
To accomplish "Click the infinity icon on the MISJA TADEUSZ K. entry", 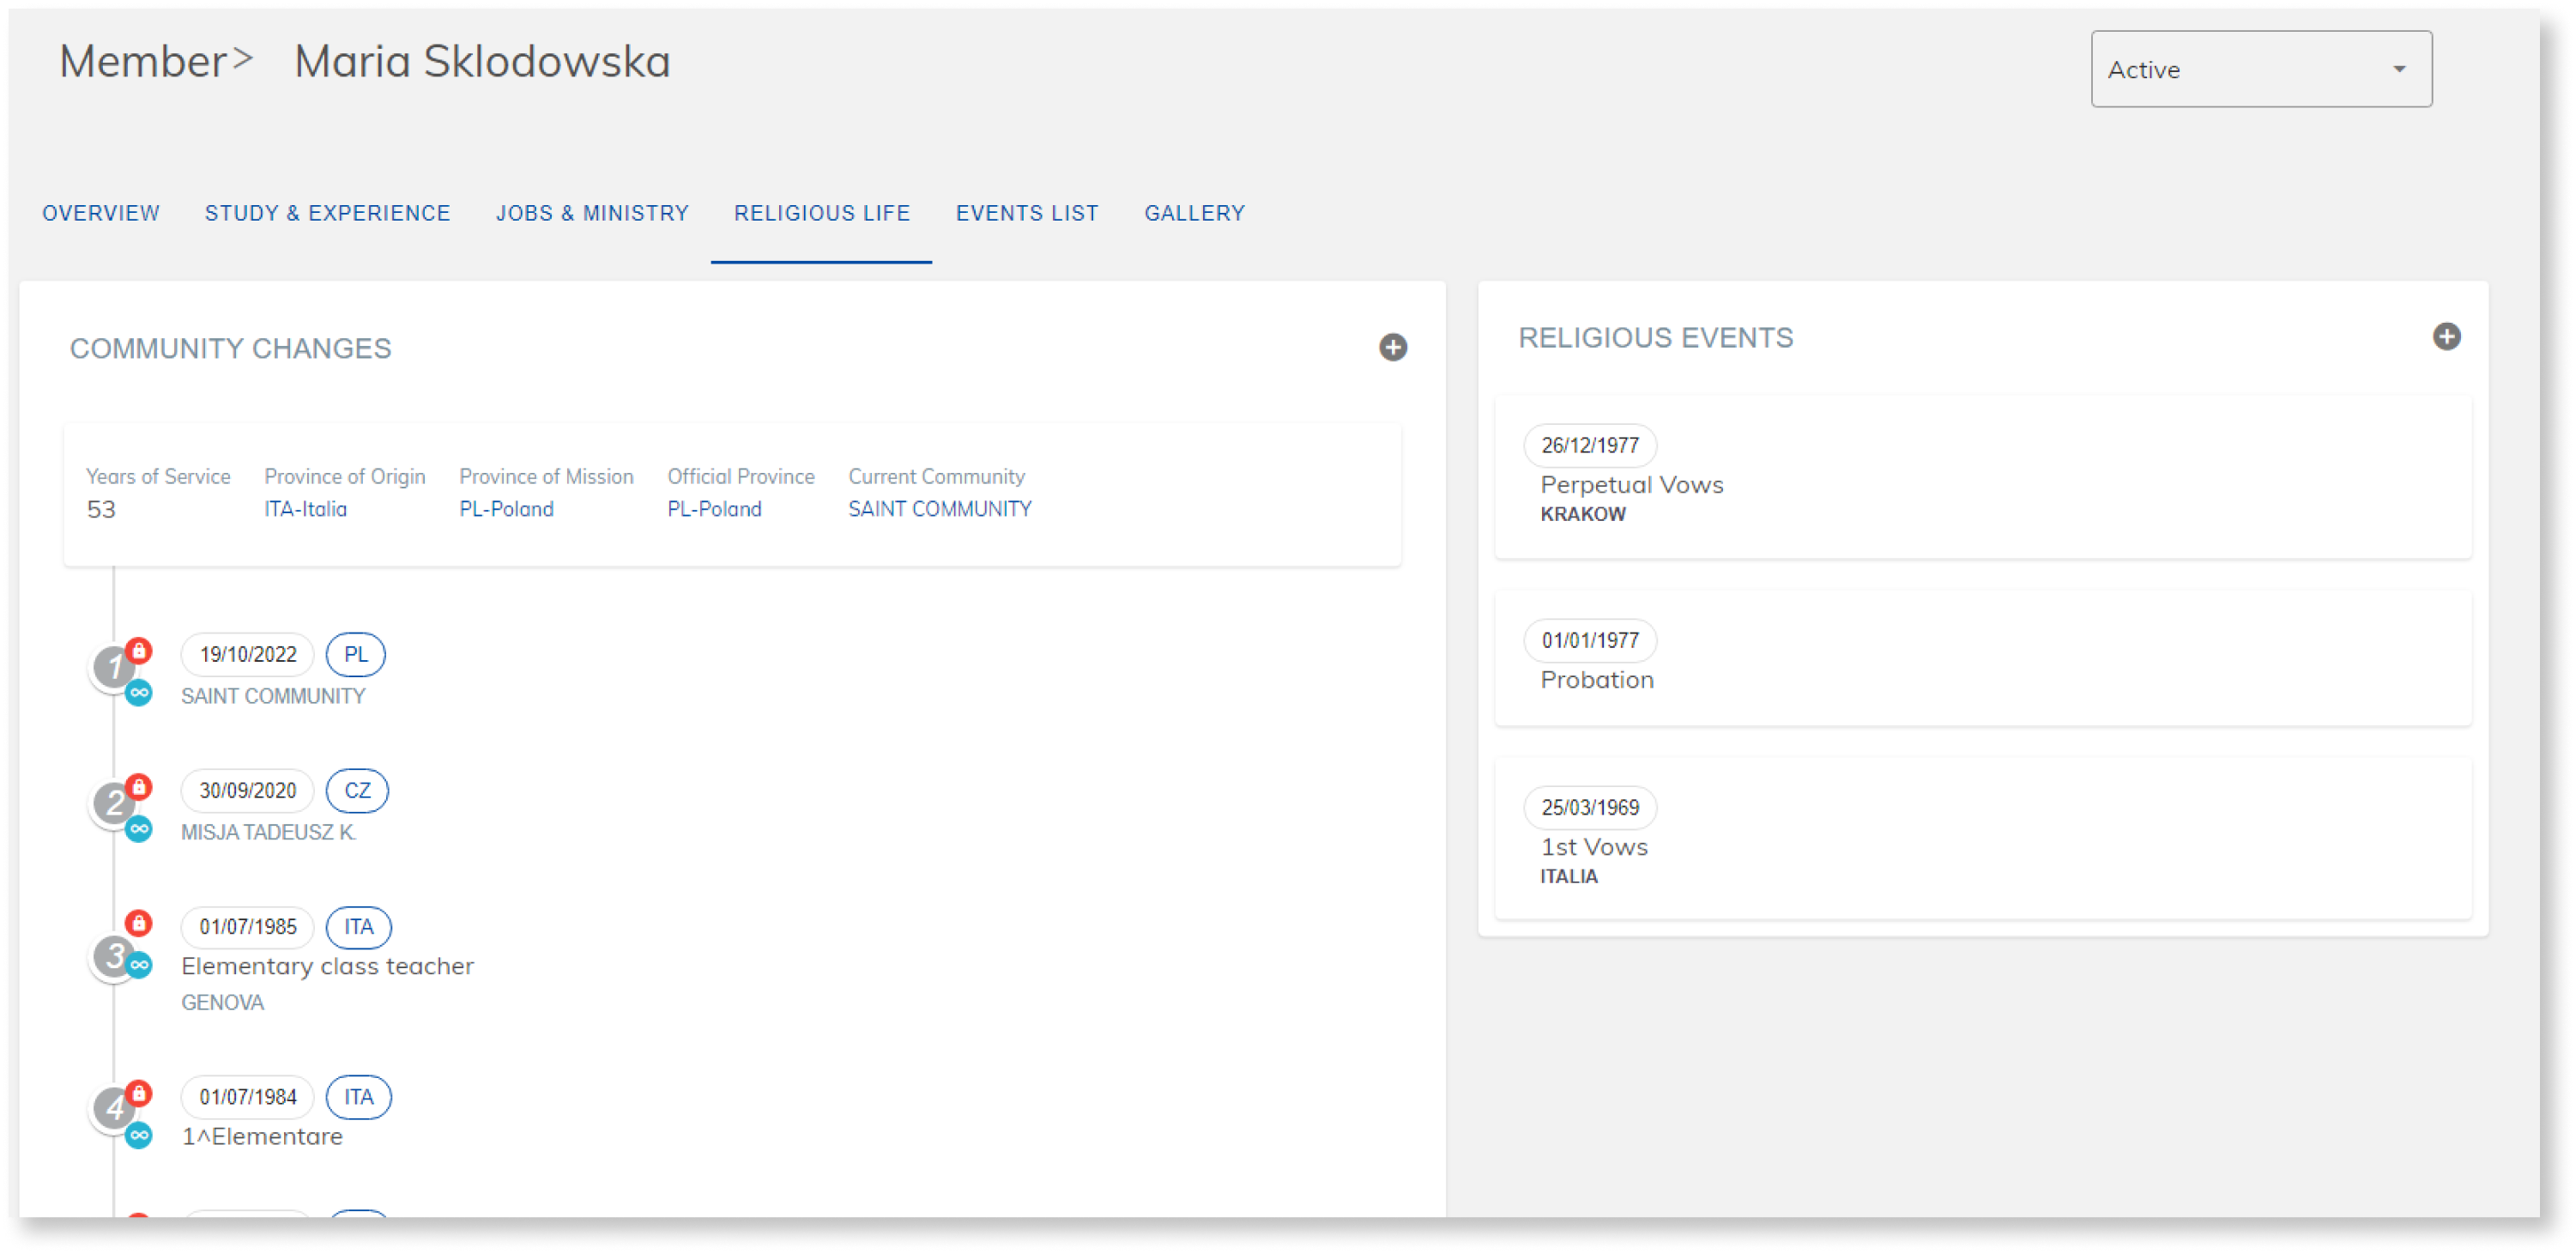I will pyautogui.click(x=140, y=827).
